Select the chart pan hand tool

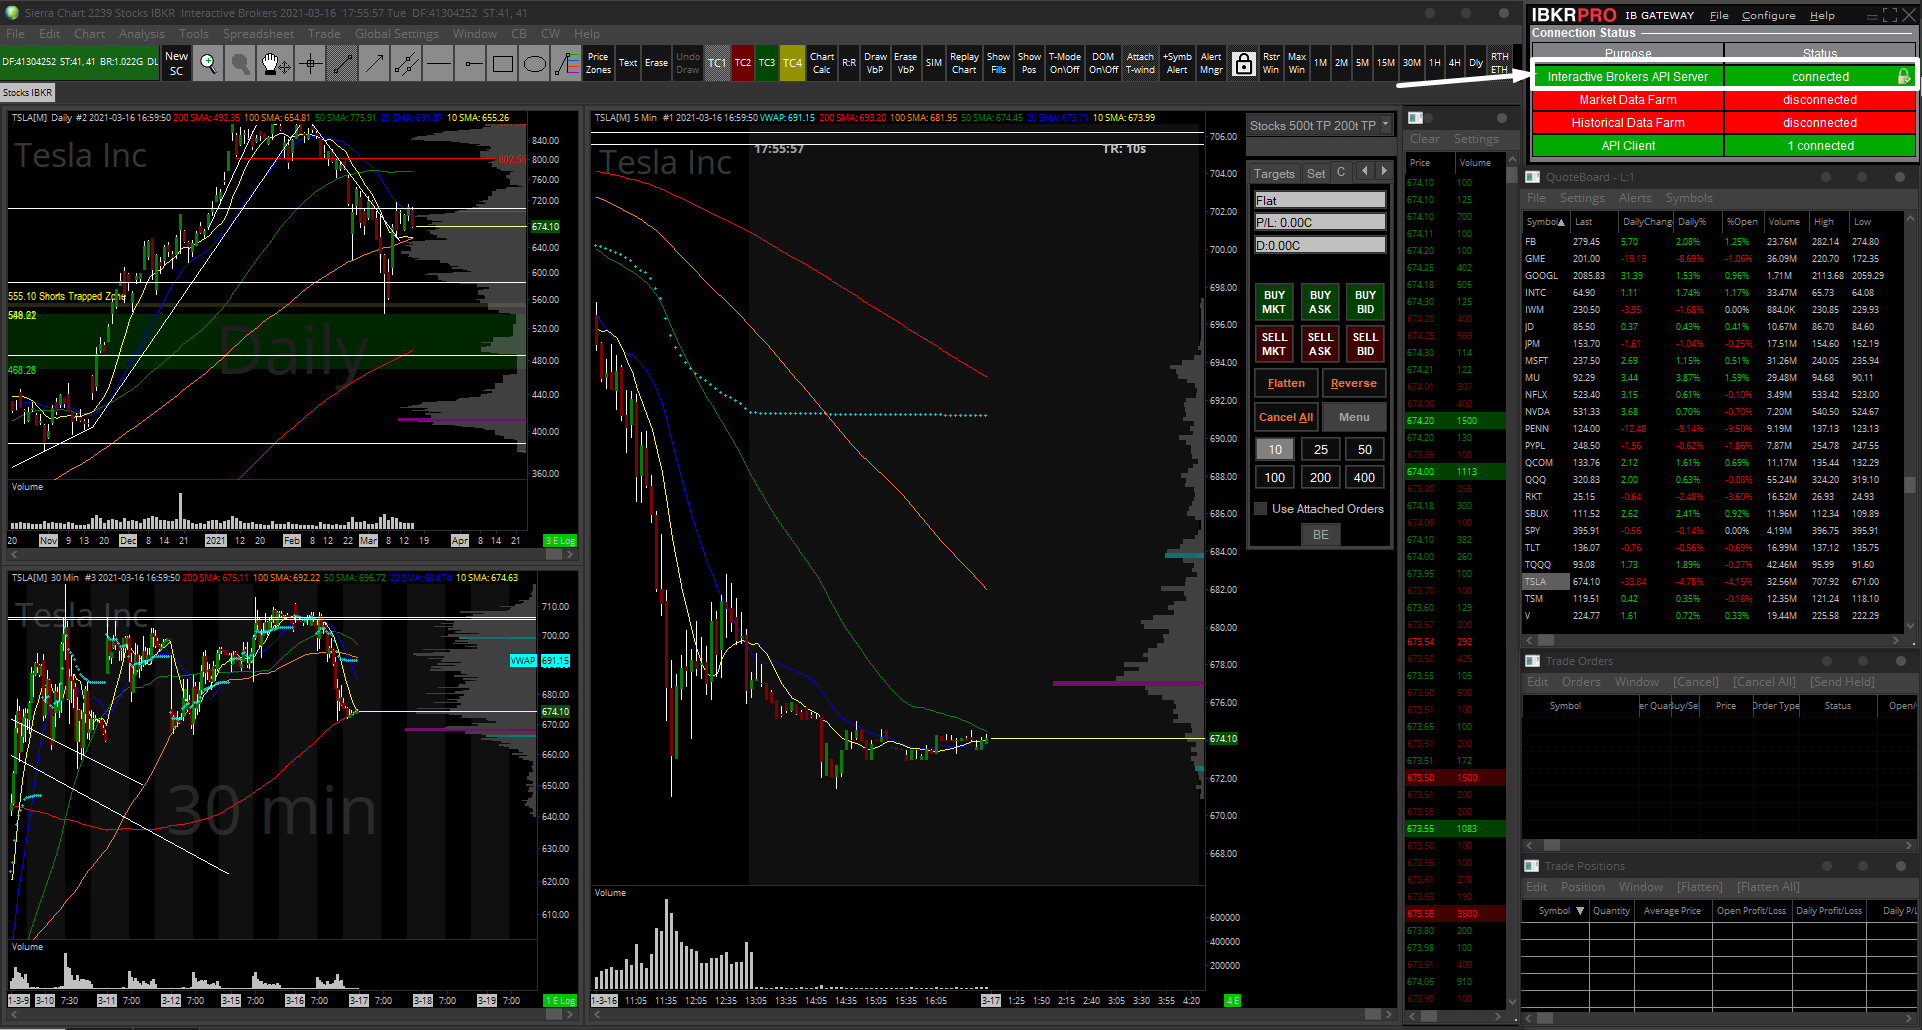point(274,64)
